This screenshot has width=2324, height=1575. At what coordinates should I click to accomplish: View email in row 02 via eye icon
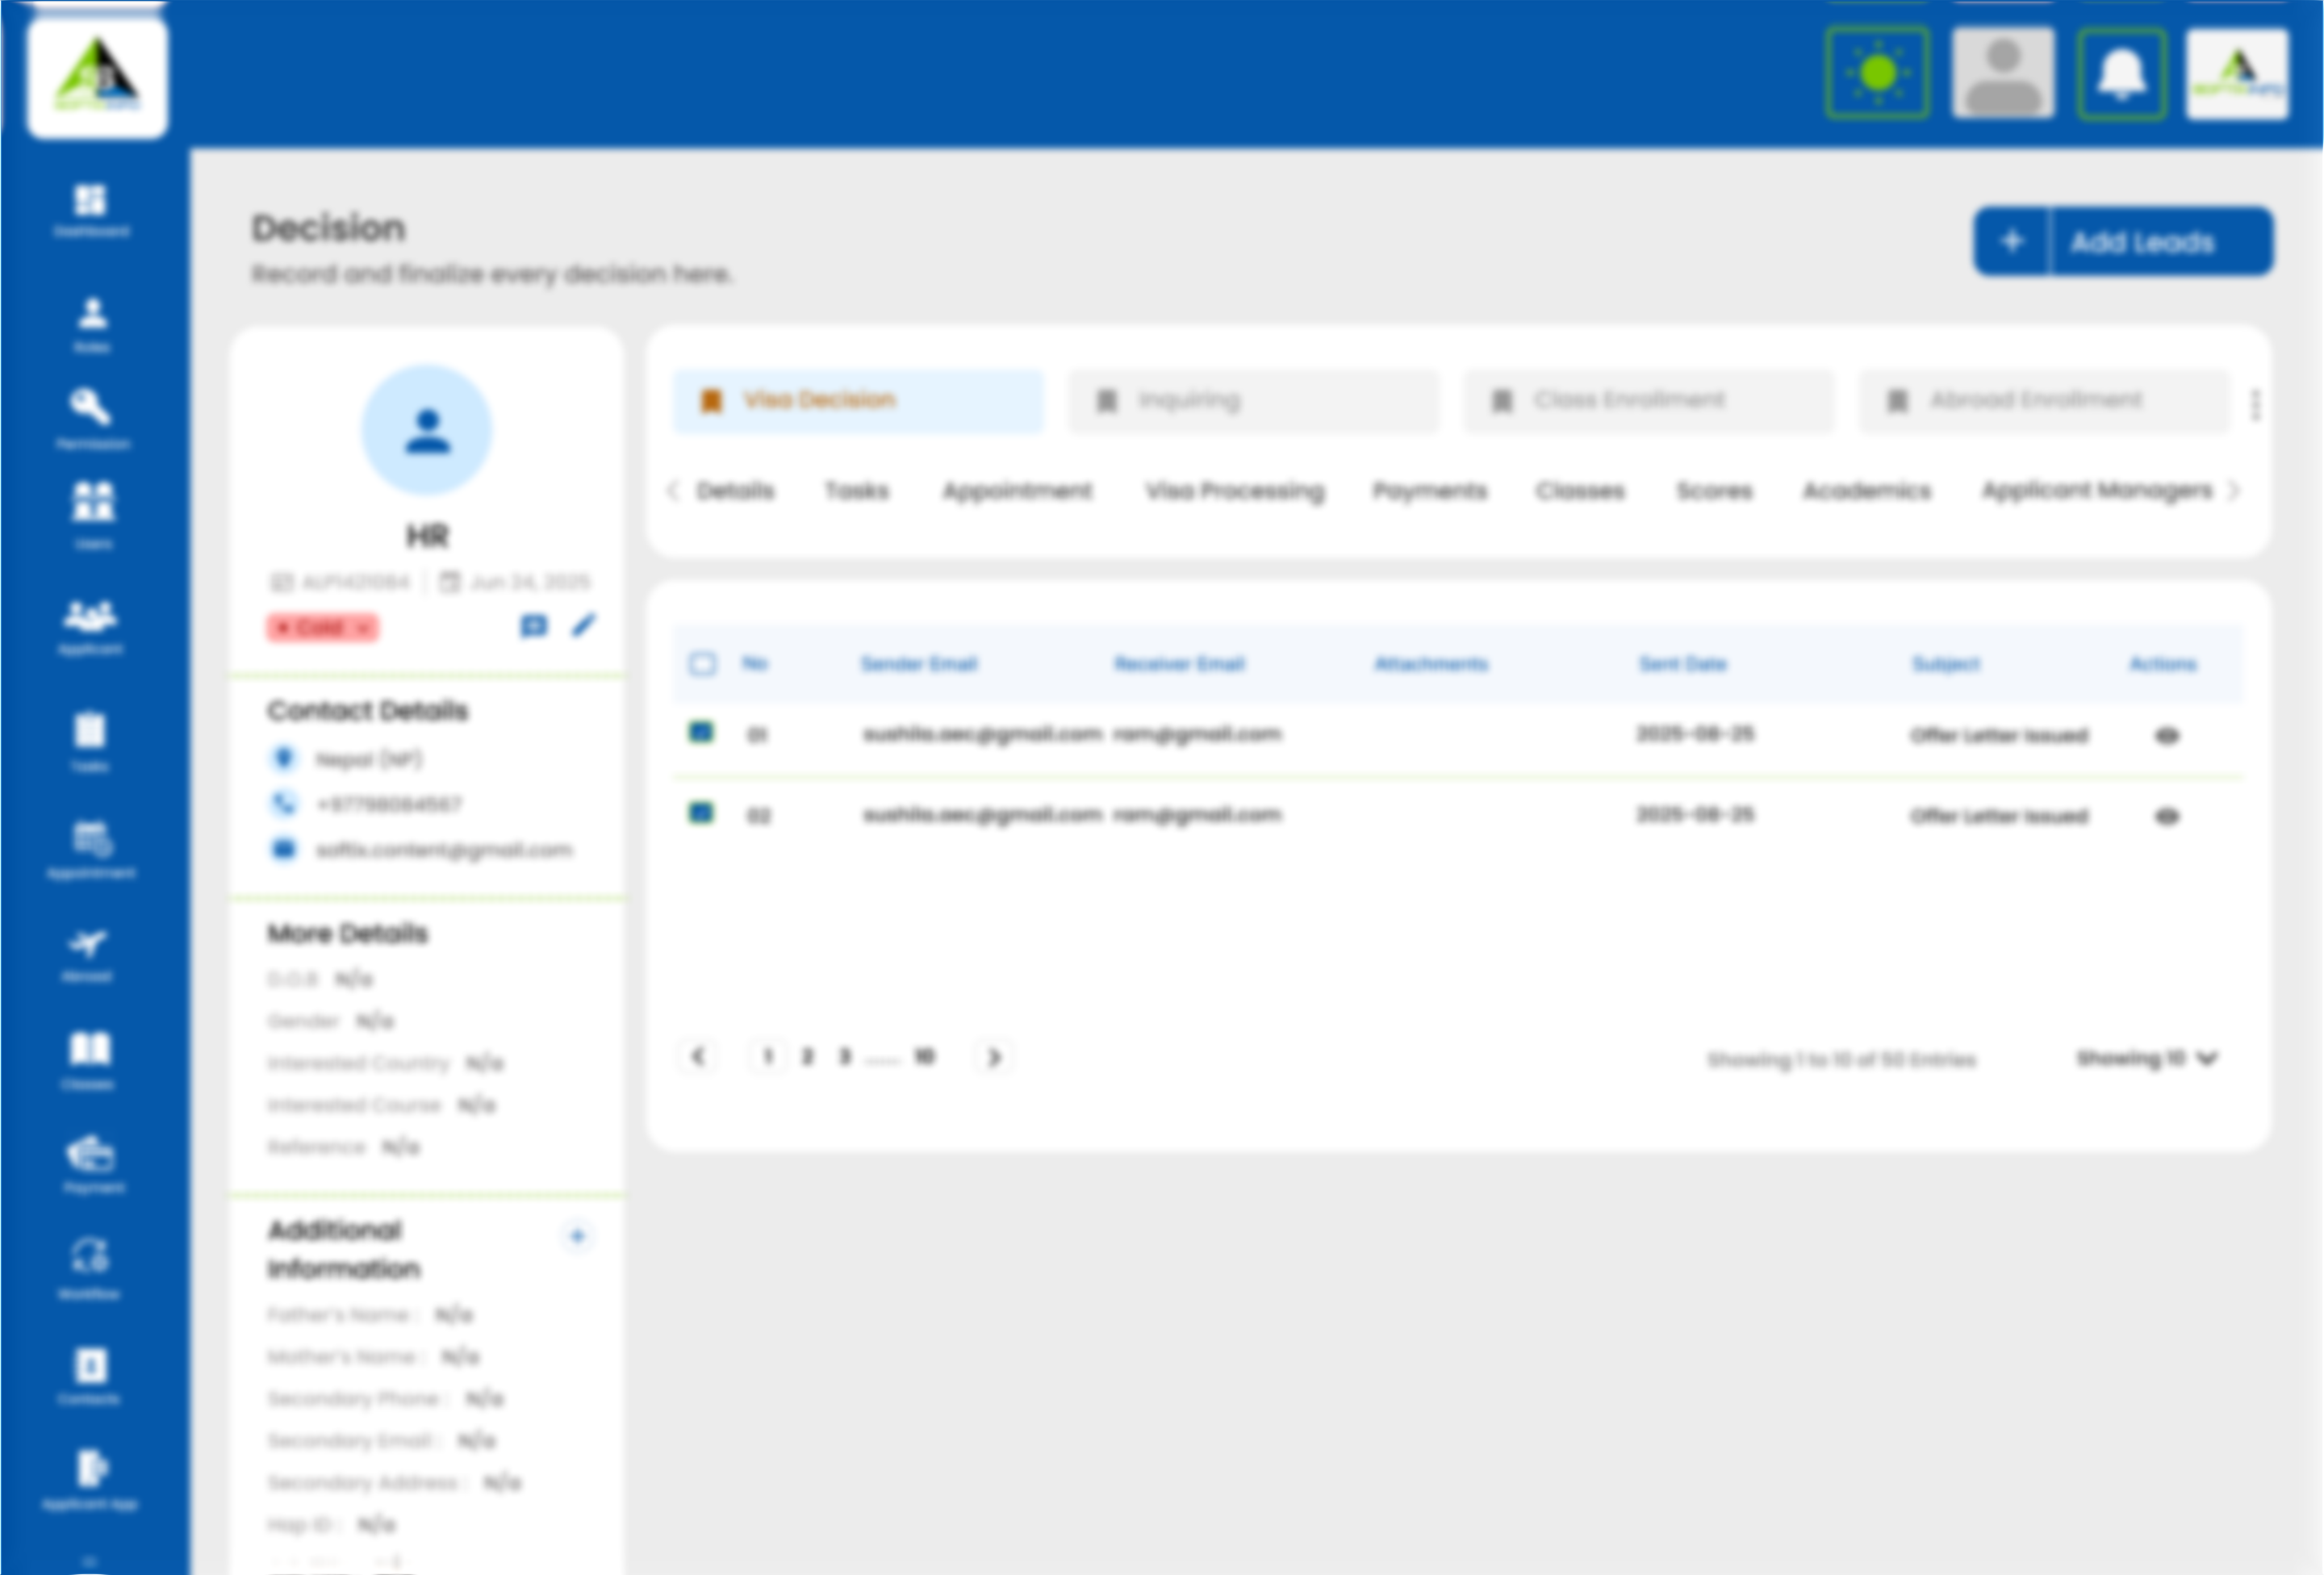[x=2166, y=816]
